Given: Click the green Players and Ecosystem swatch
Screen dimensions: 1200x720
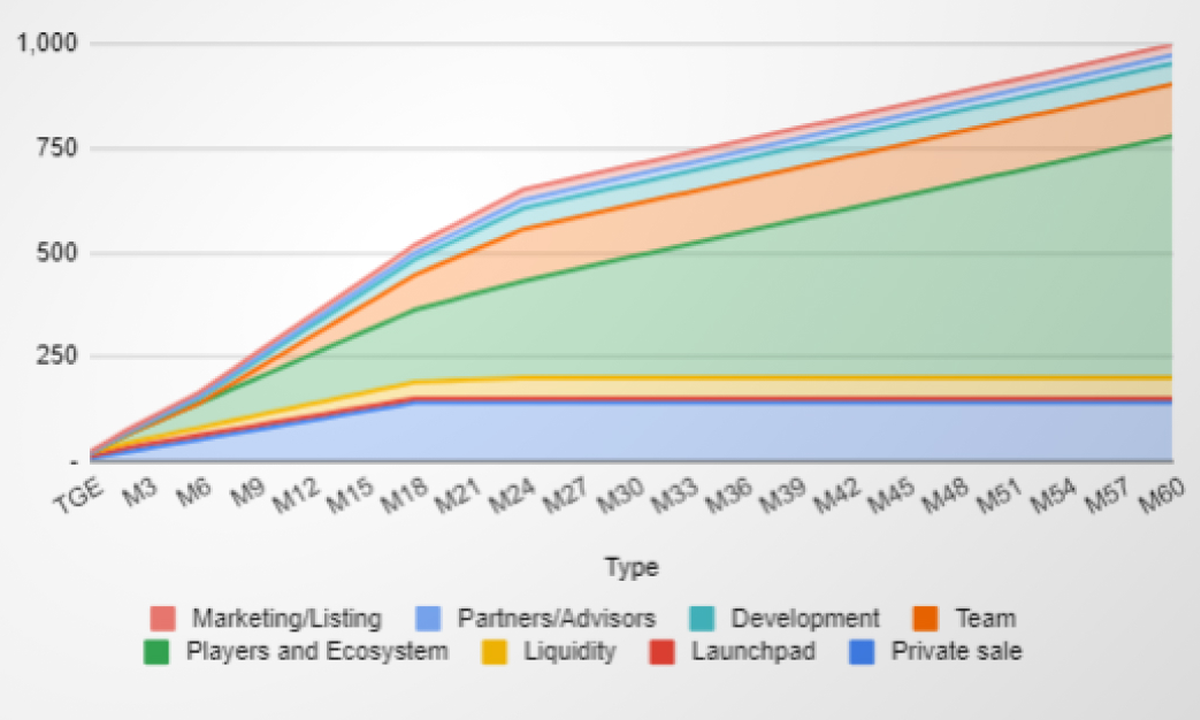Looking at the screenshot, I should 156,652.
